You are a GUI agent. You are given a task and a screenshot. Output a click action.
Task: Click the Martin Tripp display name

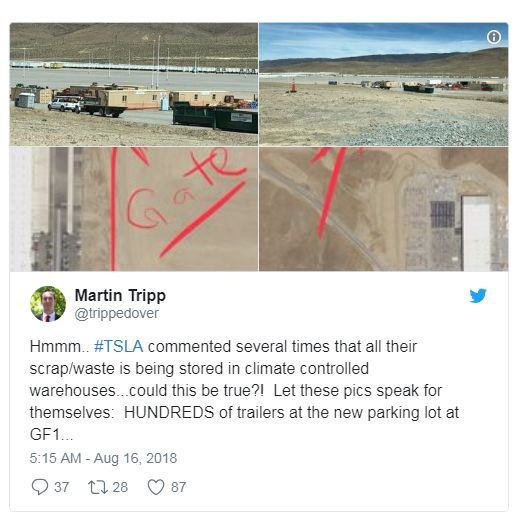coord(120,295)
